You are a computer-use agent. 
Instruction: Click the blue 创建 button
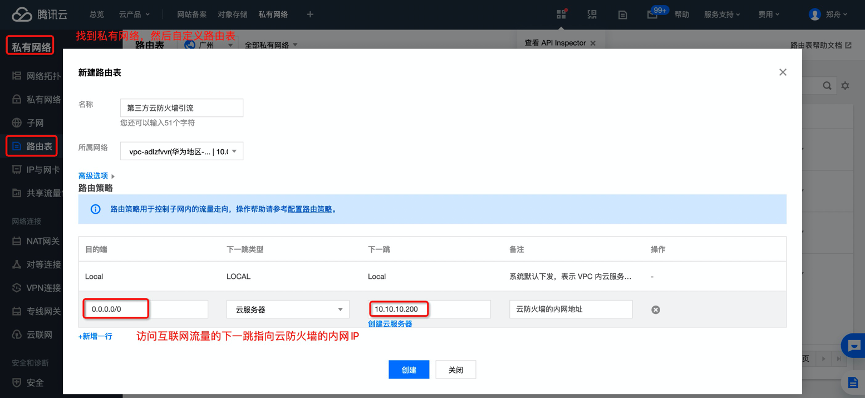click(409, 369)
